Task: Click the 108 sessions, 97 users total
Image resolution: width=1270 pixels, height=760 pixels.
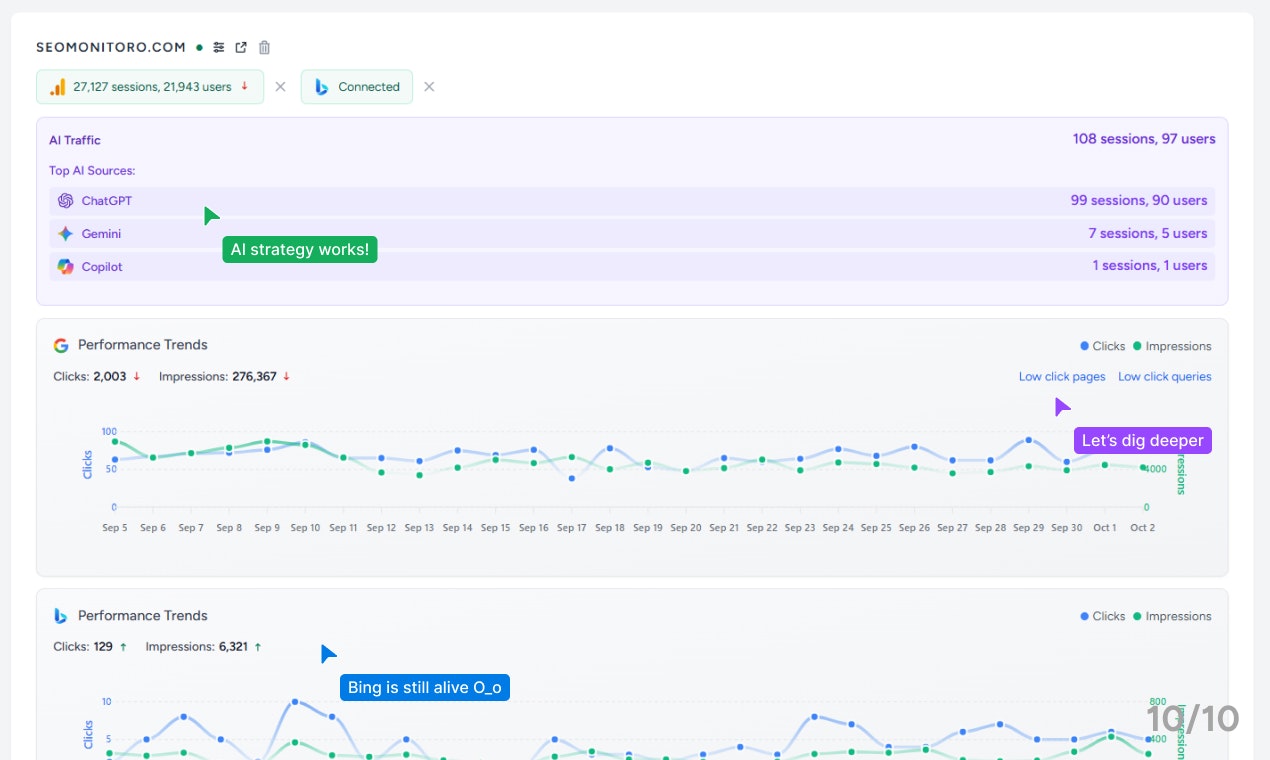Action: 1144,139
